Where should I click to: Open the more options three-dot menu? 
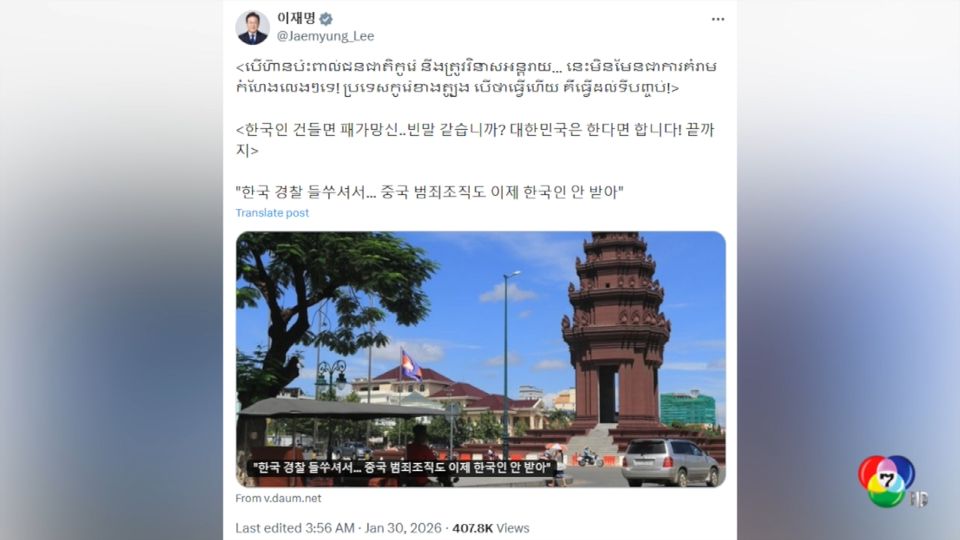pos(718,20)
